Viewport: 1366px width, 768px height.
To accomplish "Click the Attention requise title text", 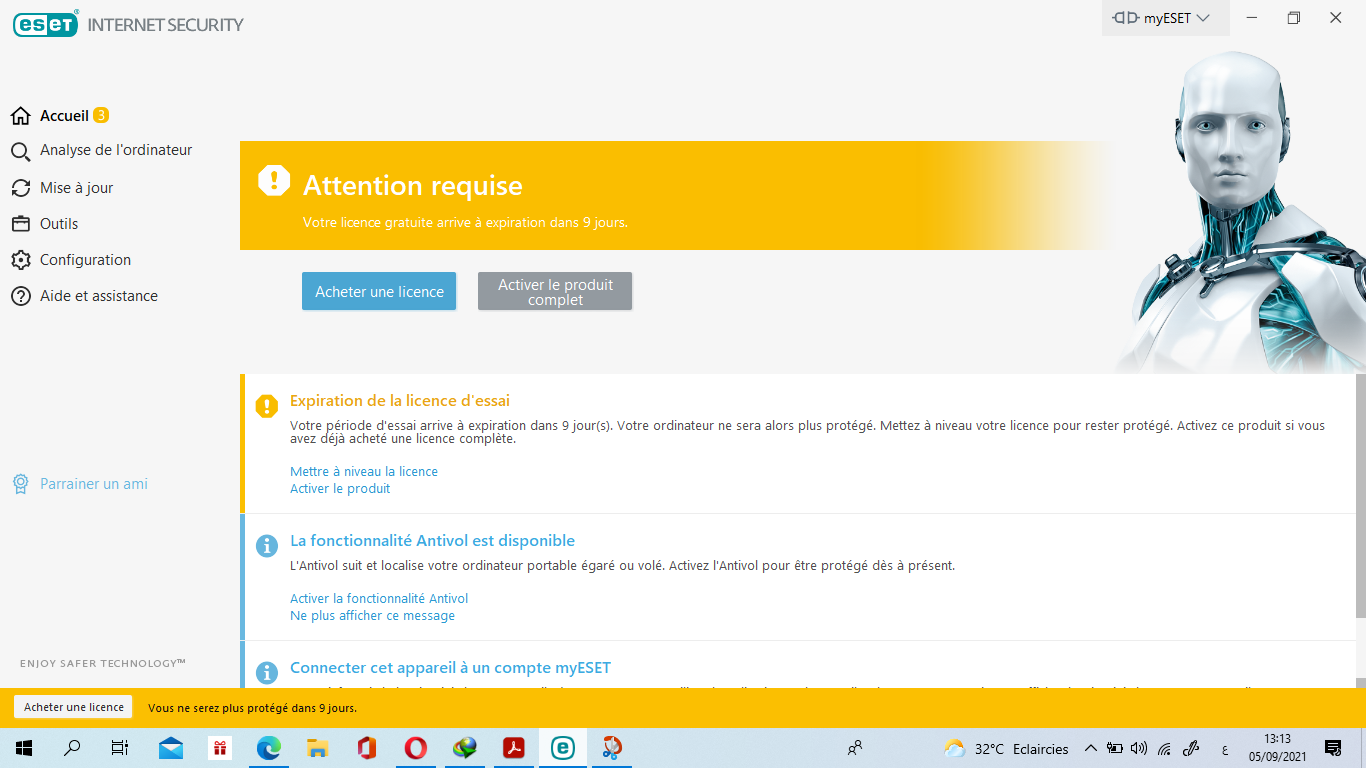I will pos(413,186).
